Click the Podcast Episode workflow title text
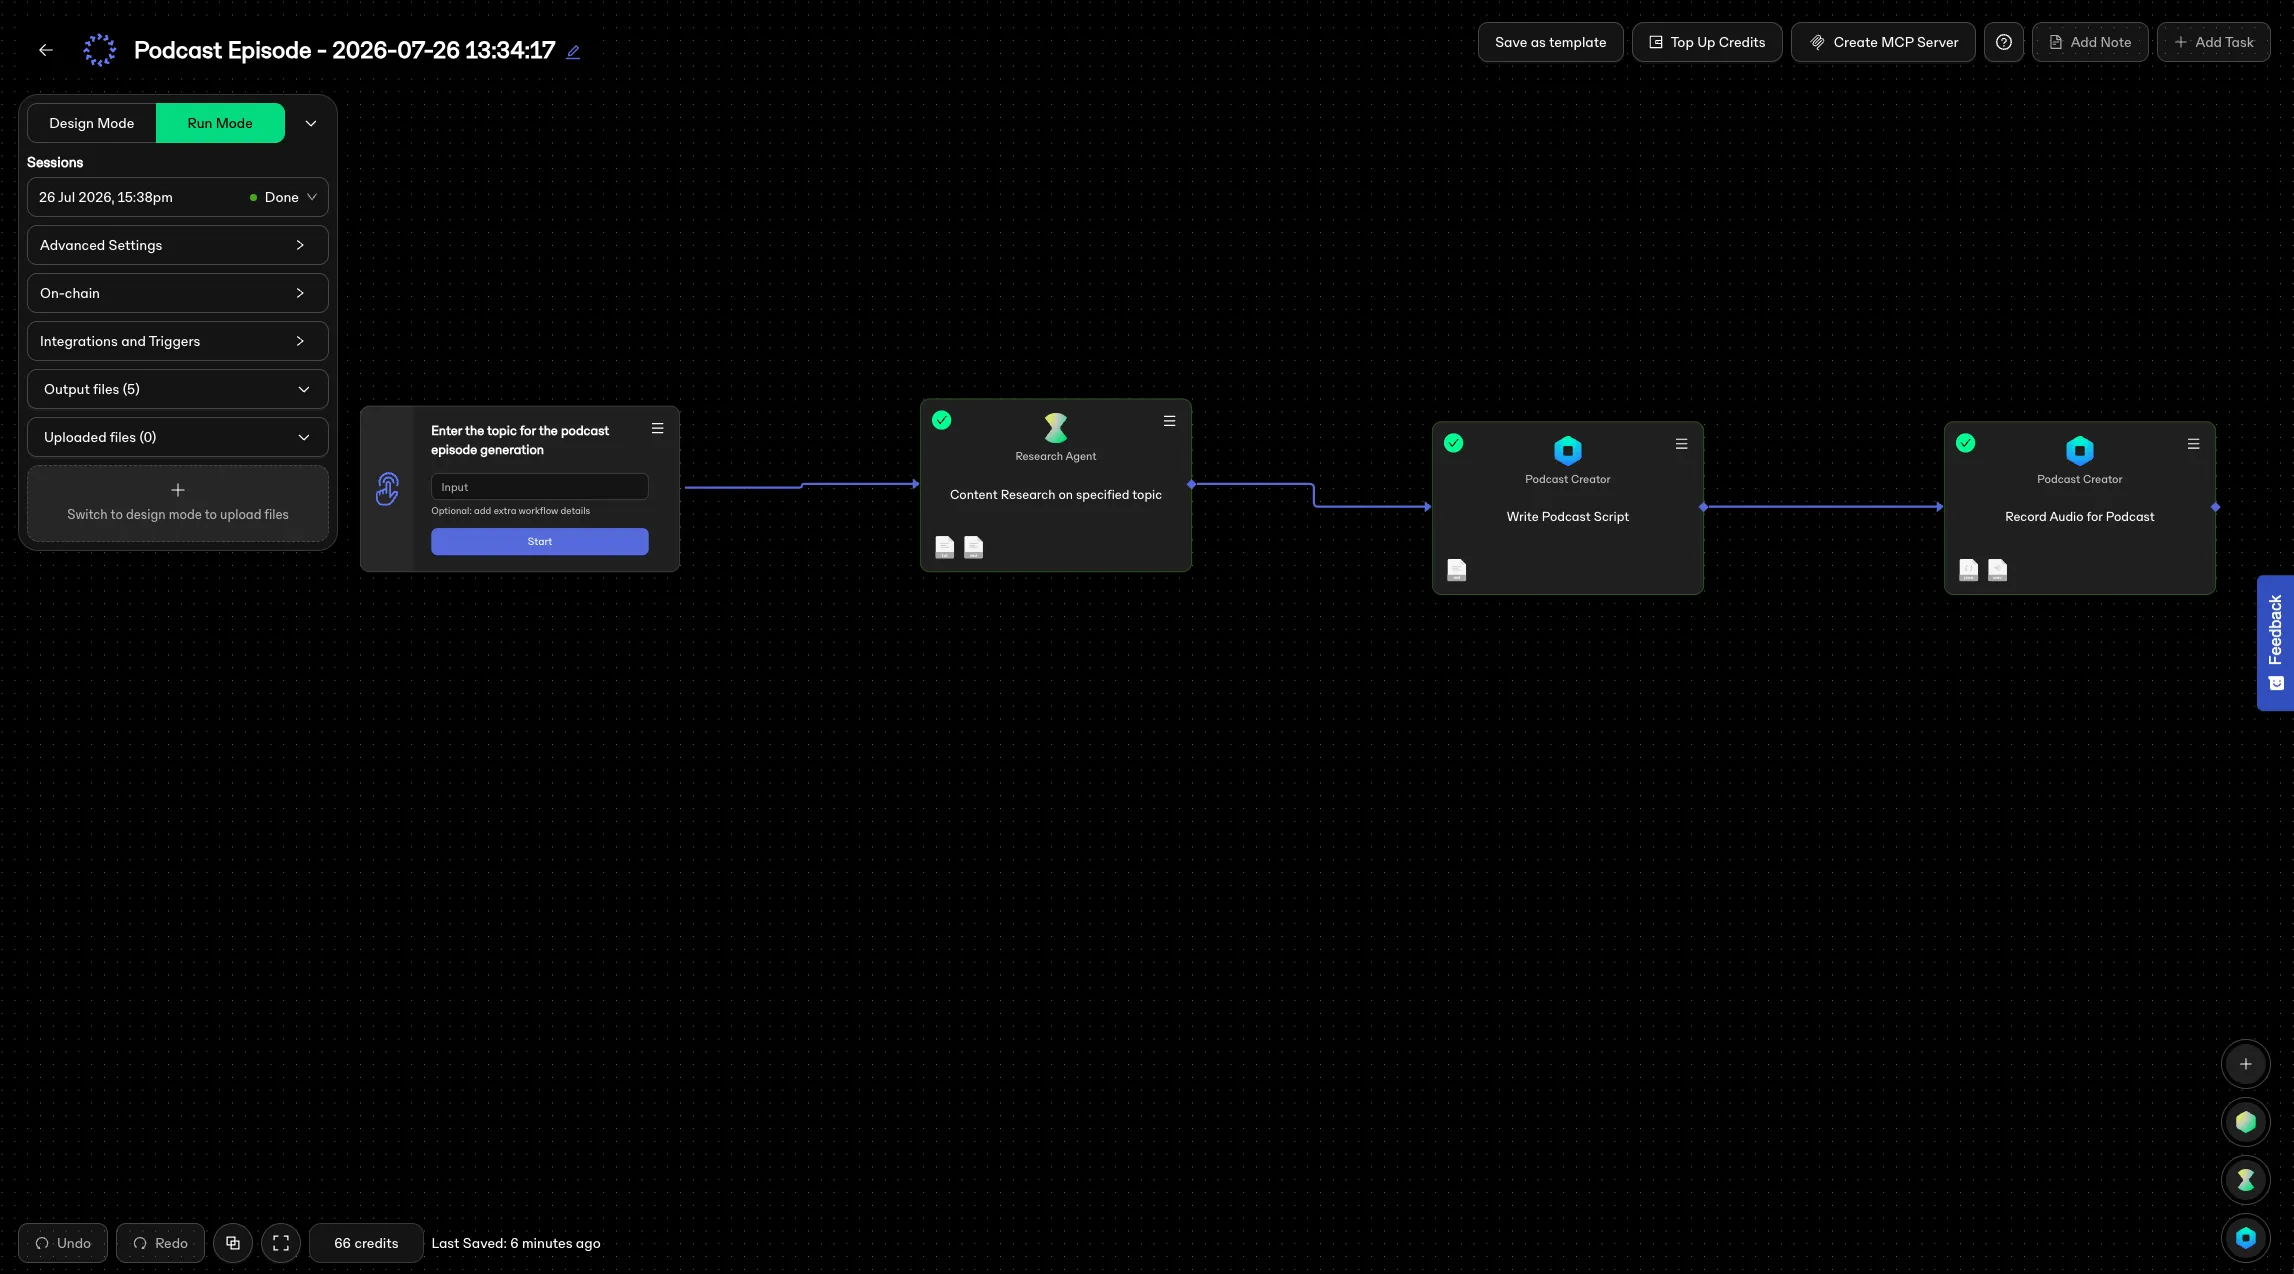Screen dimensions: 2294x1274 (x=344, y=50)
